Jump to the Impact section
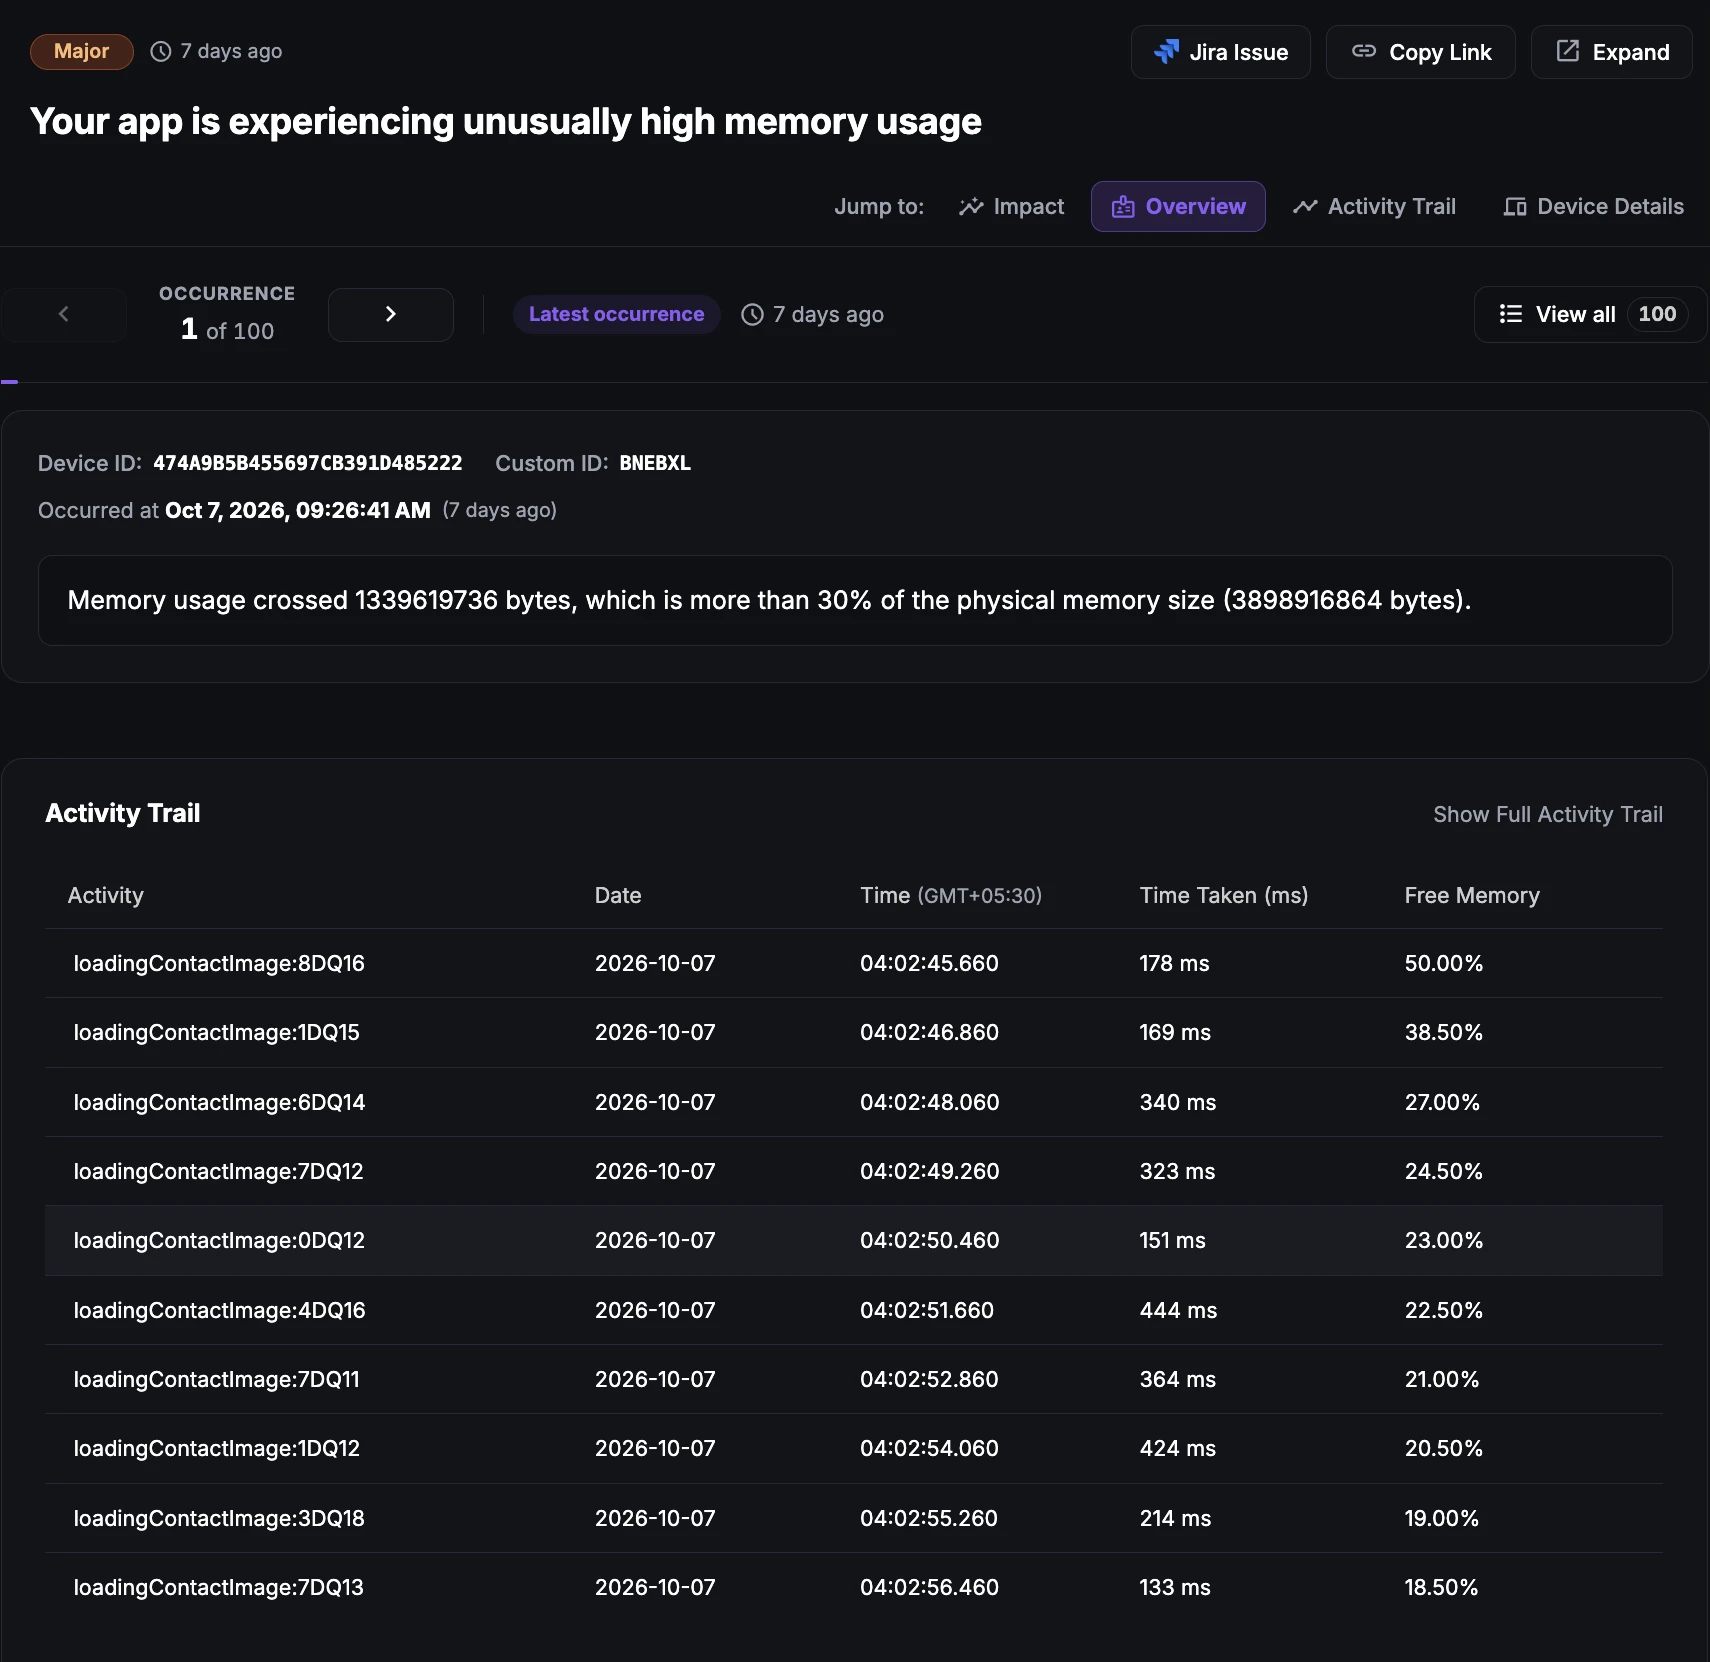Screen dimensions: 1710x1662 (1011, 206)
